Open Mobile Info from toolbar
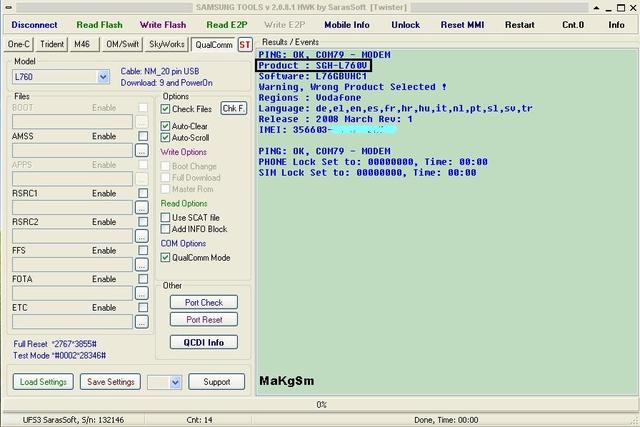 point(347,25)
